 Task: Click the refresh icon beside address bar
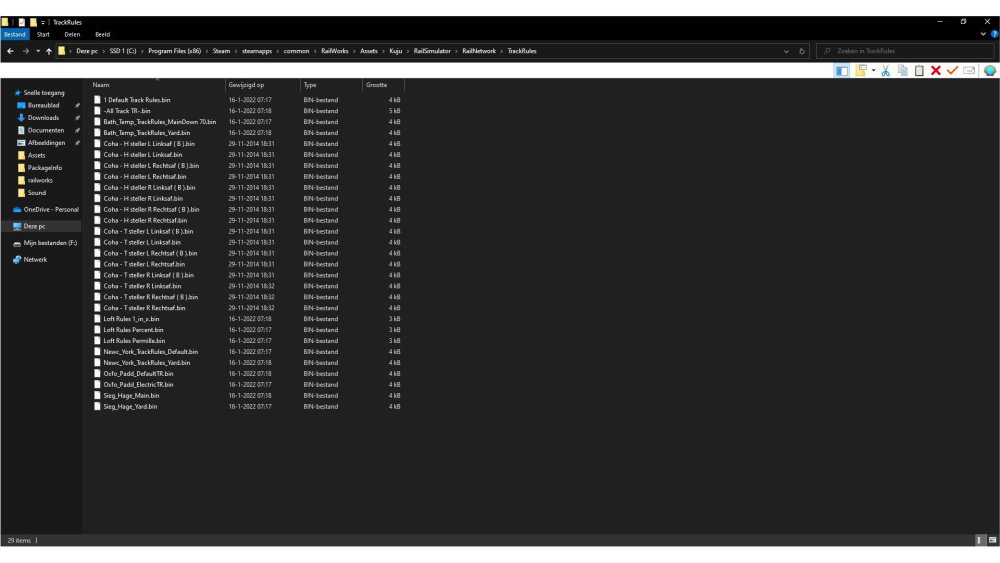pyautogui.click(x=803, y=51)
